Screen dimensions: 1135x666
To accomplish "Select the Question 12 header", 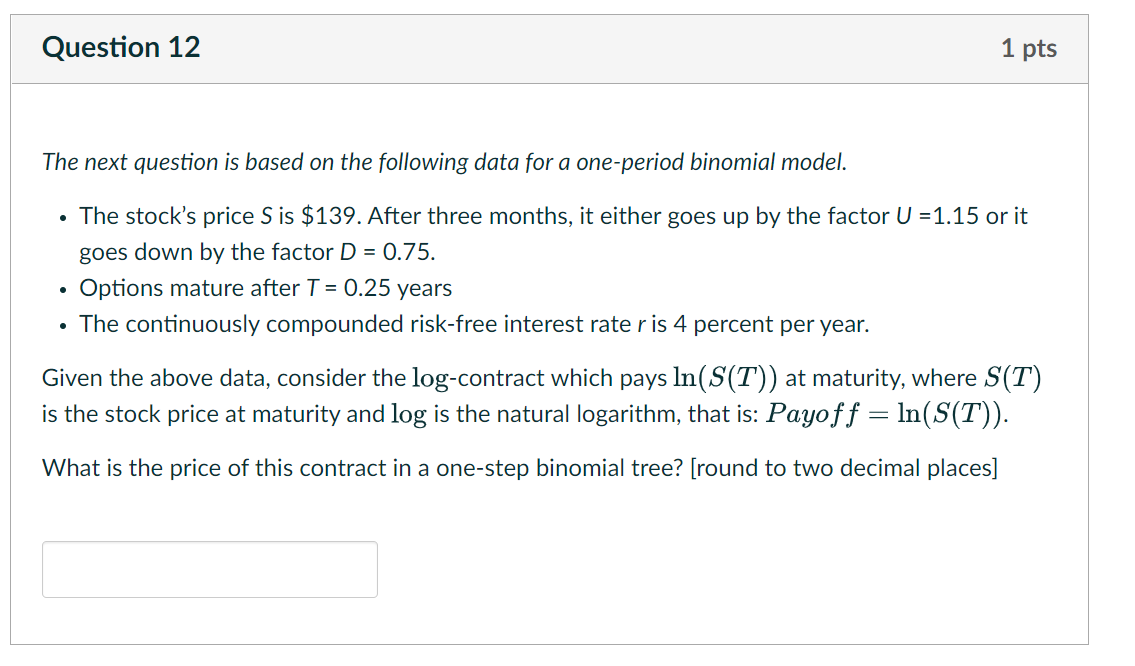I will tap(121, 47).
